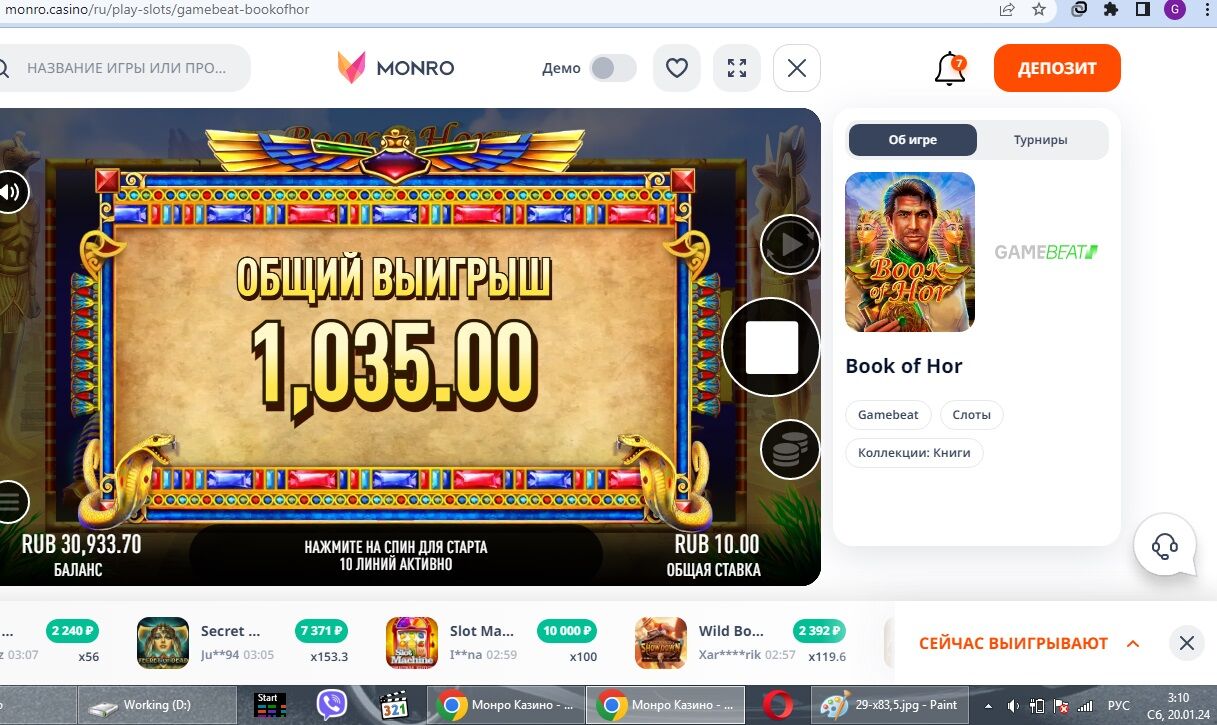Viewport: 1217px width, 725px height.
Task: Mute the game sound speaker icon
Action: pyautogui.click(x=10, y=192)
